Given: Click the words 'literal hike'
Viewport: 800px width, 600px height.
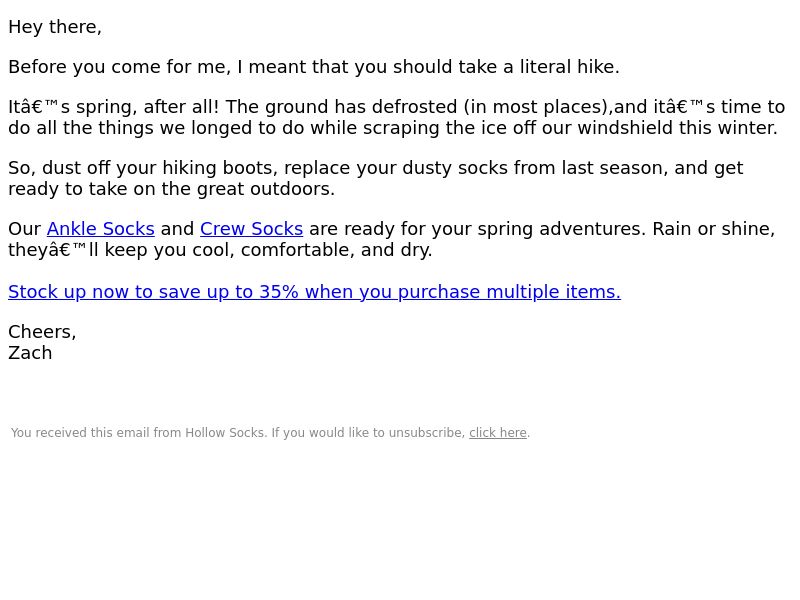Looking at the screenshot, I should pos(569,67).
